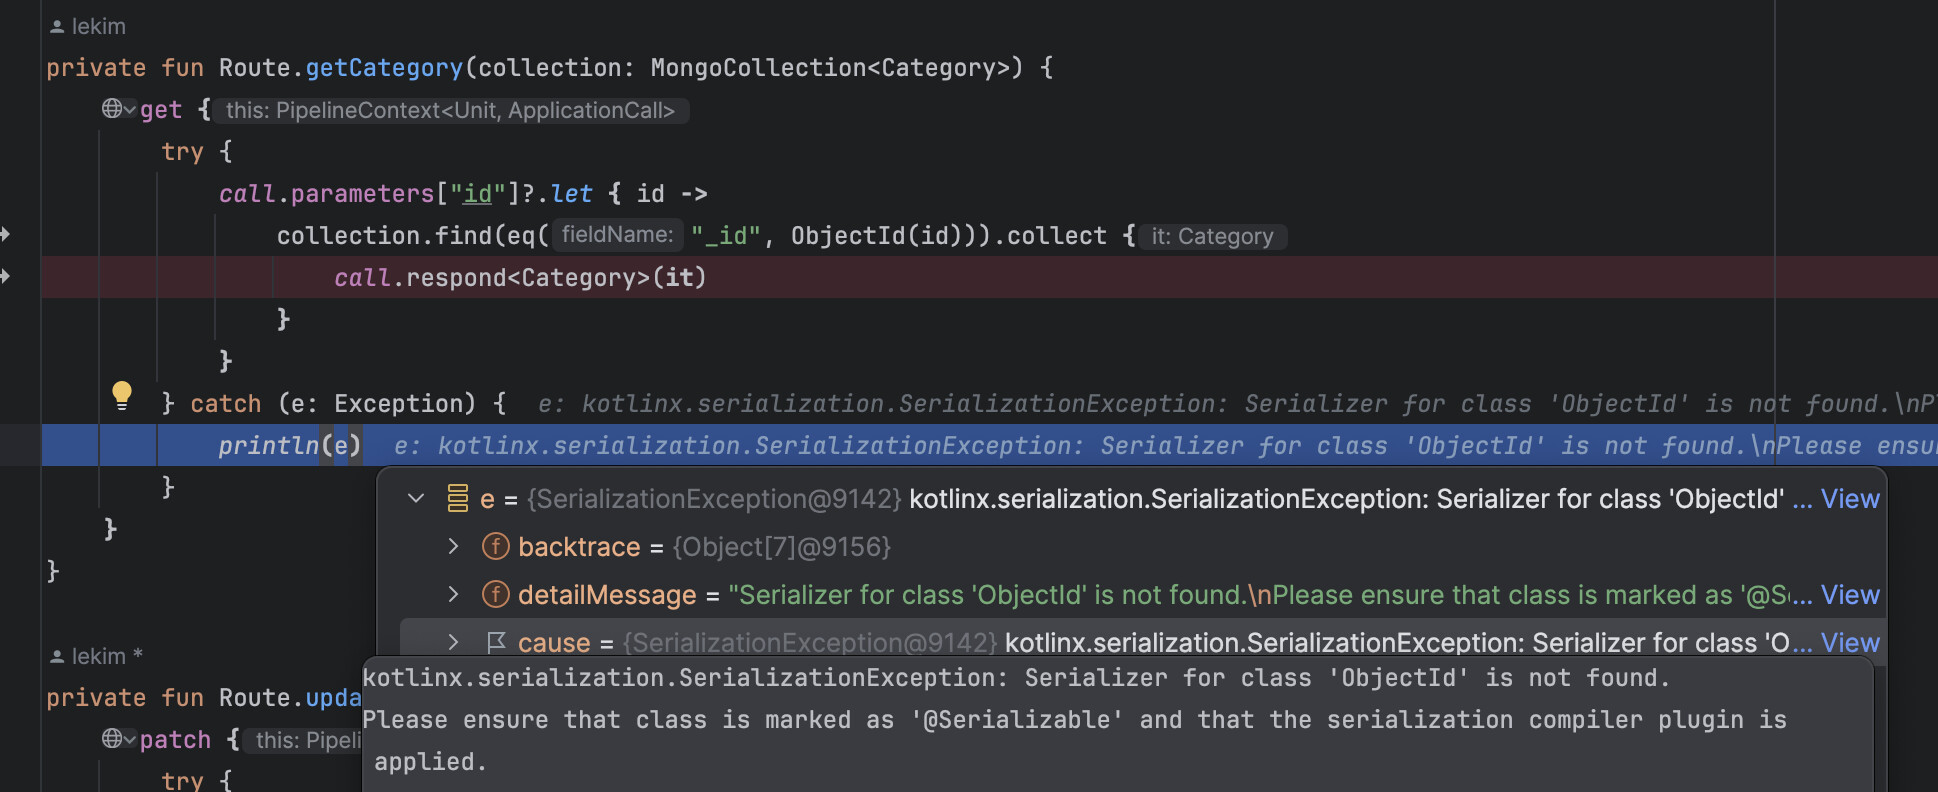Expand the detailMessage field
Screen dimensions: 1938x792
click(453, 595)
